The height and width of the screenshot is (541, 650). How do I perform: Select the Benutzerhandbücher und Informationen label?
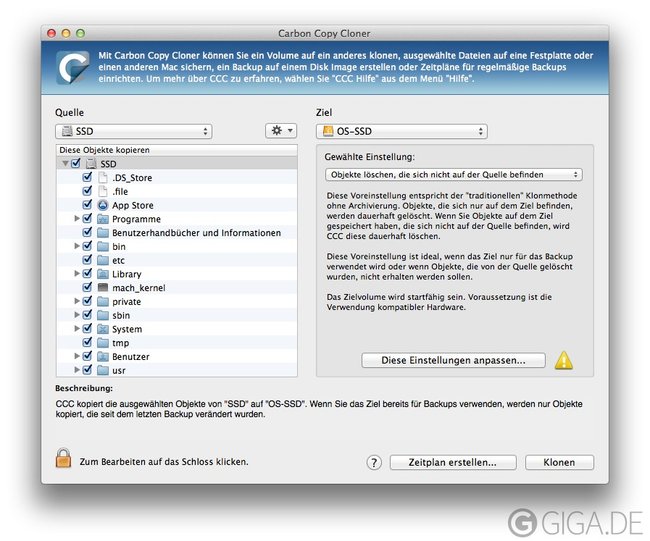(196, 233)
